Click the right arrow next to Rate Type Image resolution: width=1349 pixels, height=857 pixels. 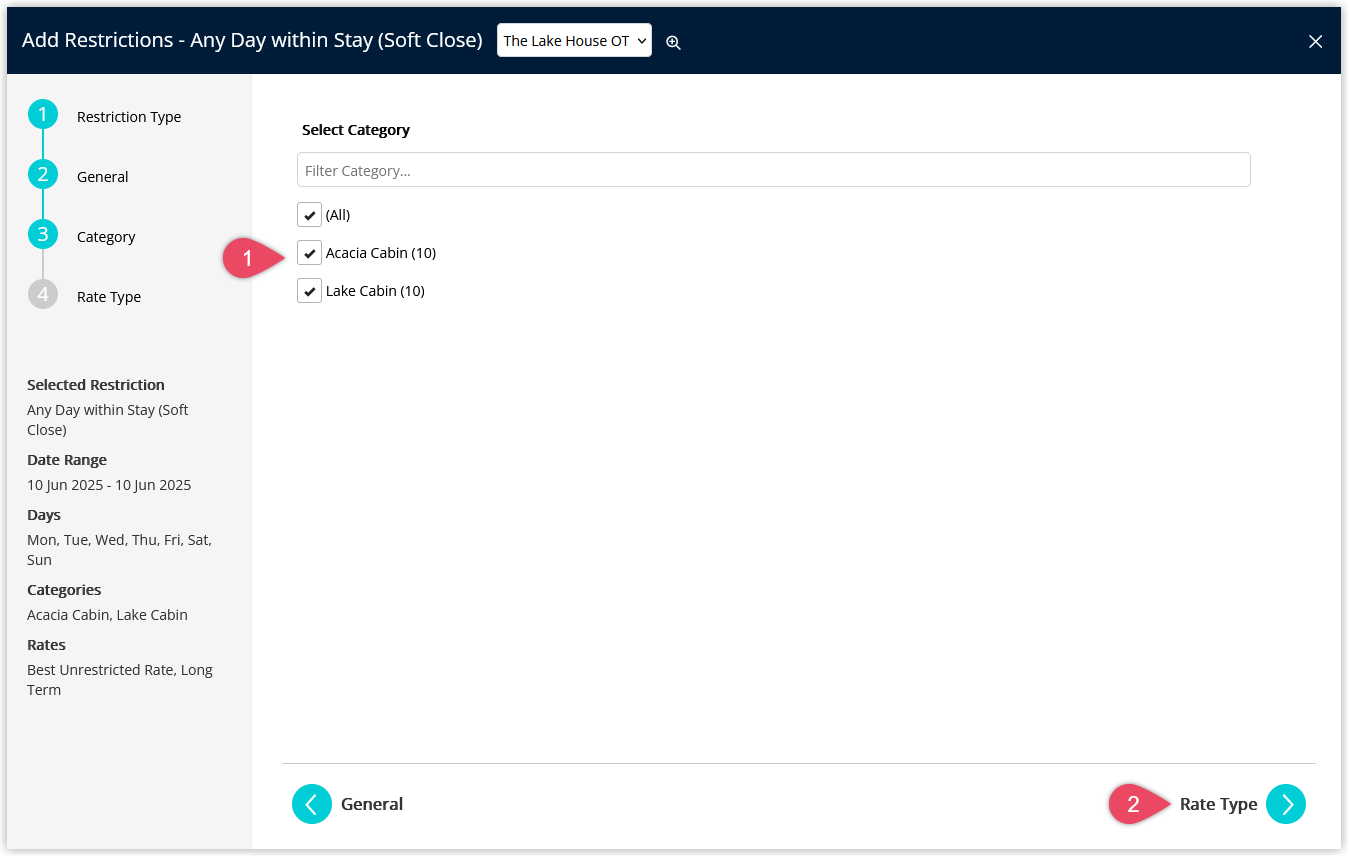pyautogui.click(x=1286, y=804)
